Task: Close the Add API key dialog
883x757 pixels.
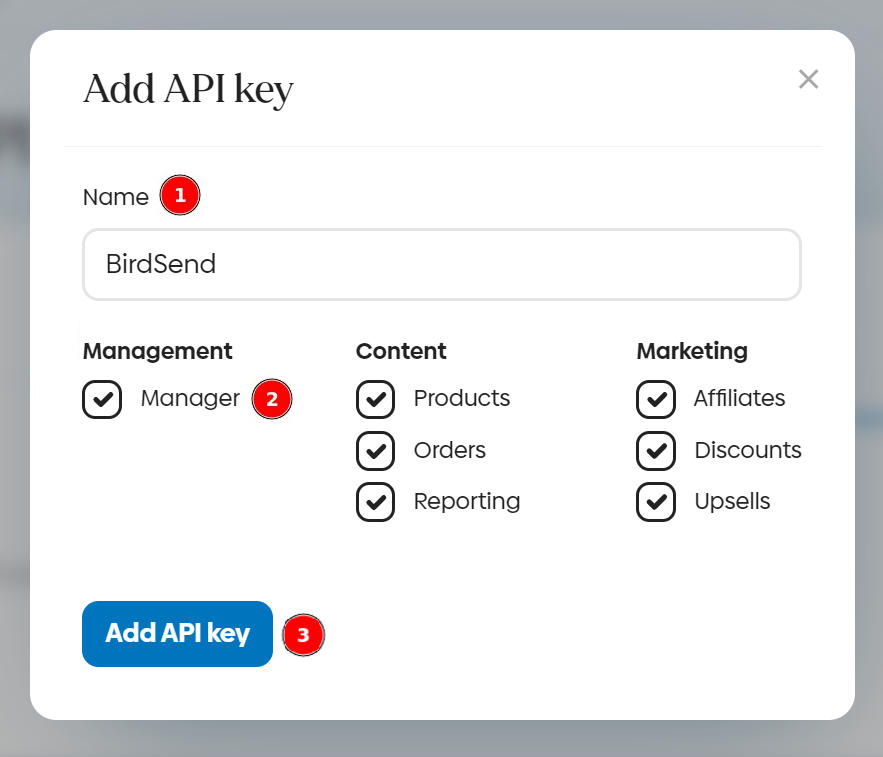Action: tap(808, 79)
